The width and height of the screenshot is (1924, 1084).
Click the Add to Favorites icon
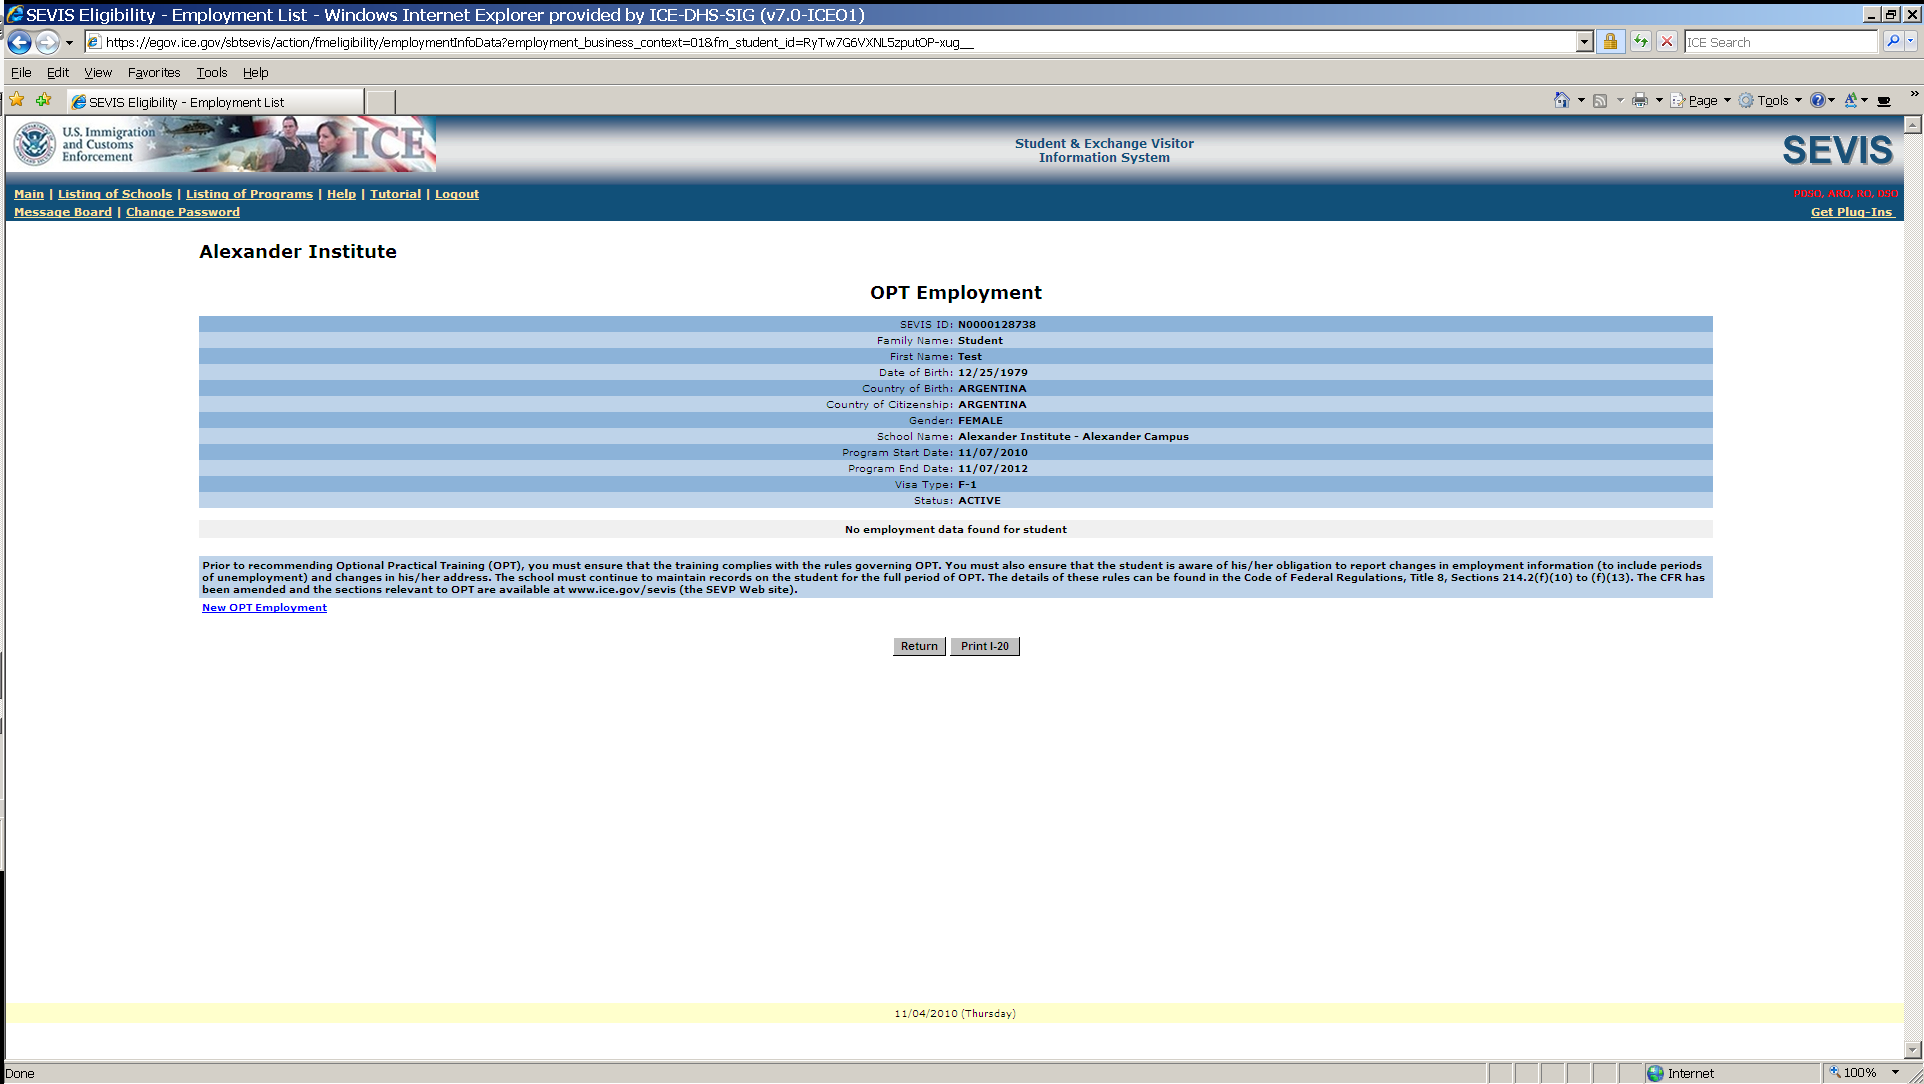coord(43,100)
